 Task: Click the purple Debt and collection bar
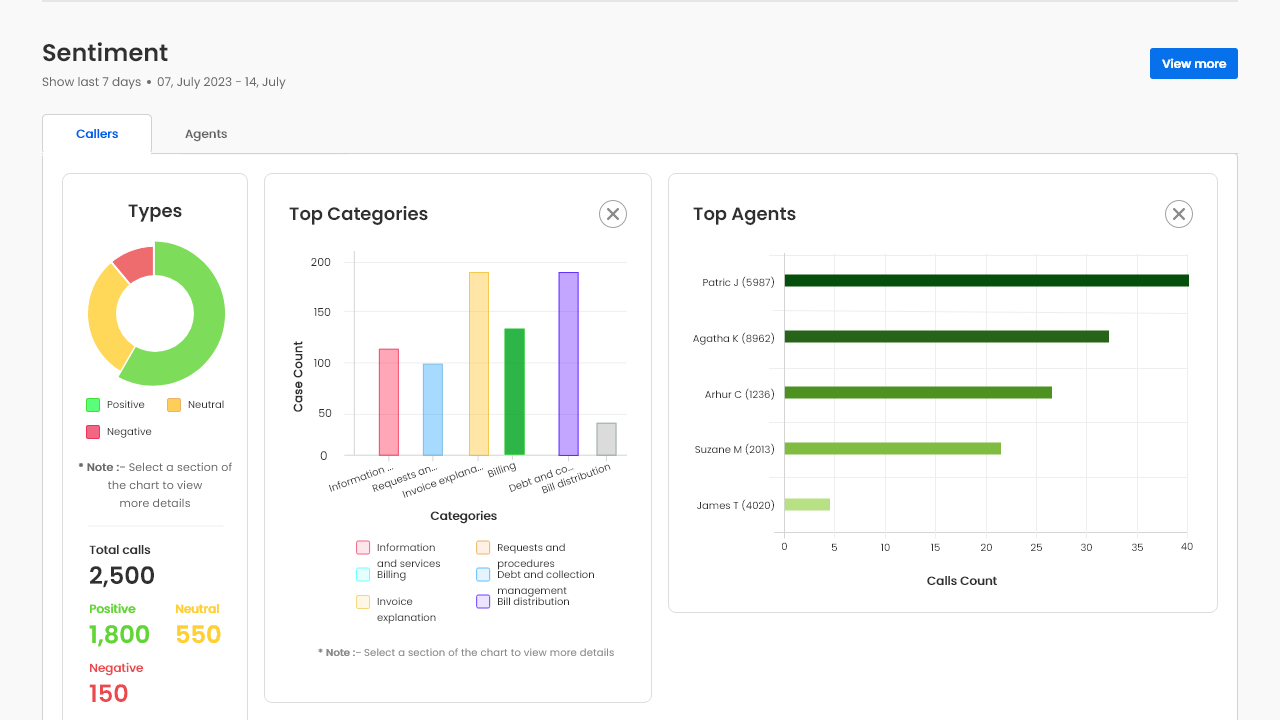568,364
